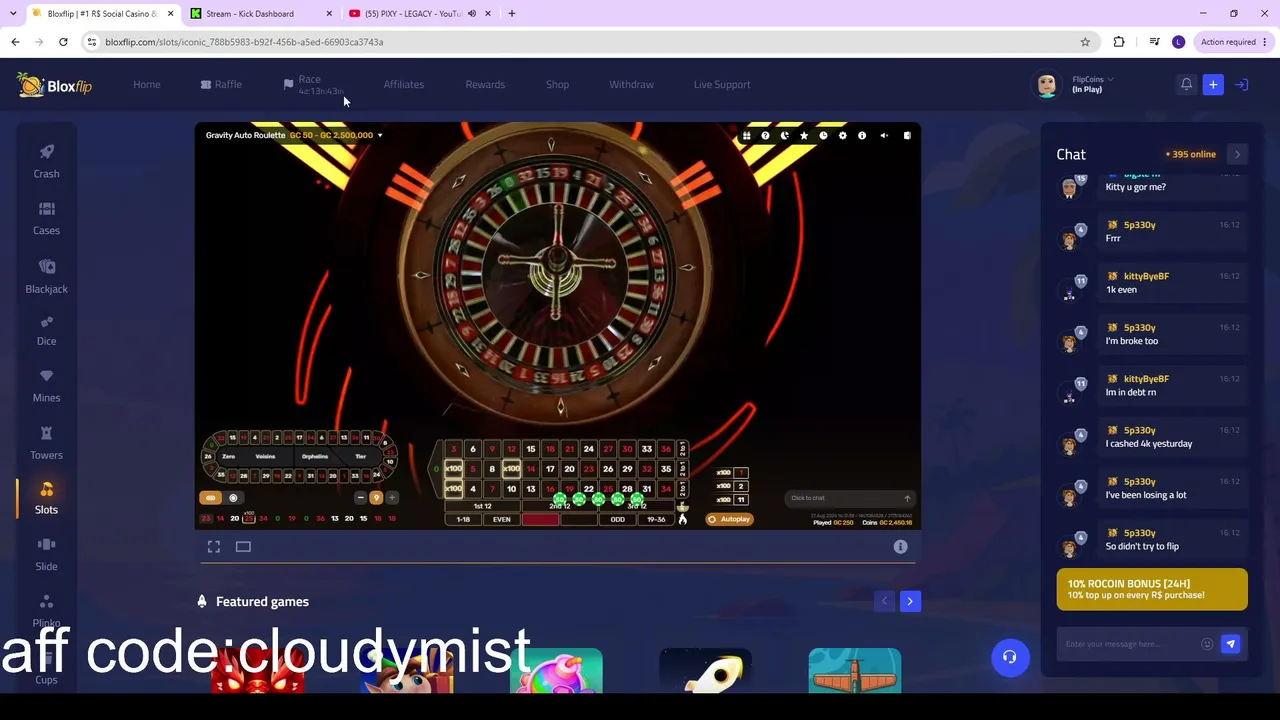Open the roulette settings gear
This screenshot has width=1280, height=720.
[842, 136]
